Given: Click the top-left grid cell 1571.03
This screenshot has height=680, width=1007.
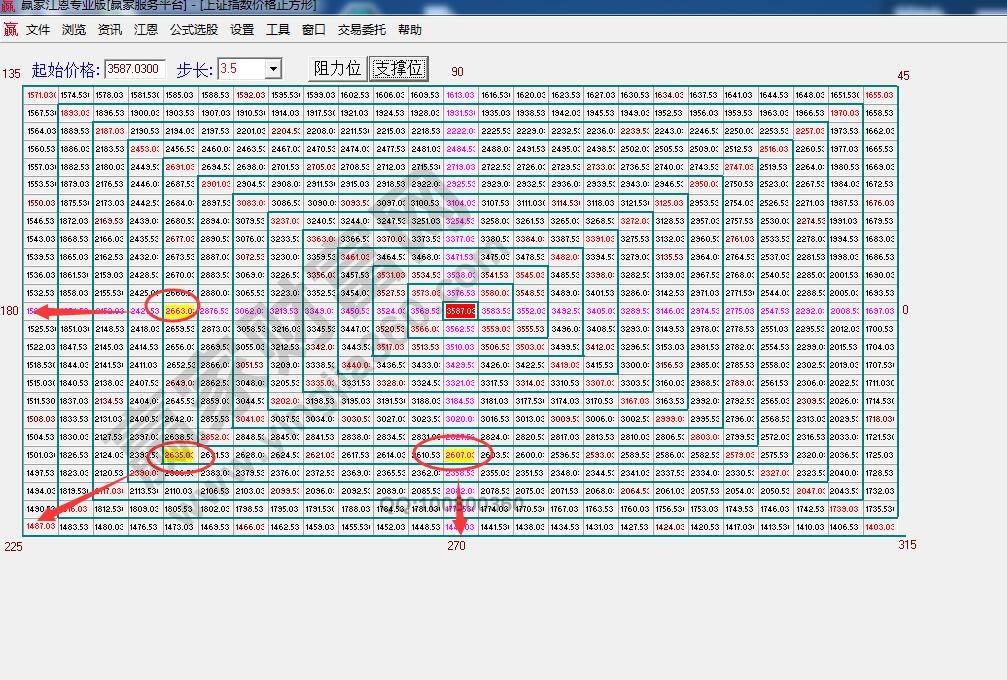Looking at the screenshot, I should click(x=41, y=95).
